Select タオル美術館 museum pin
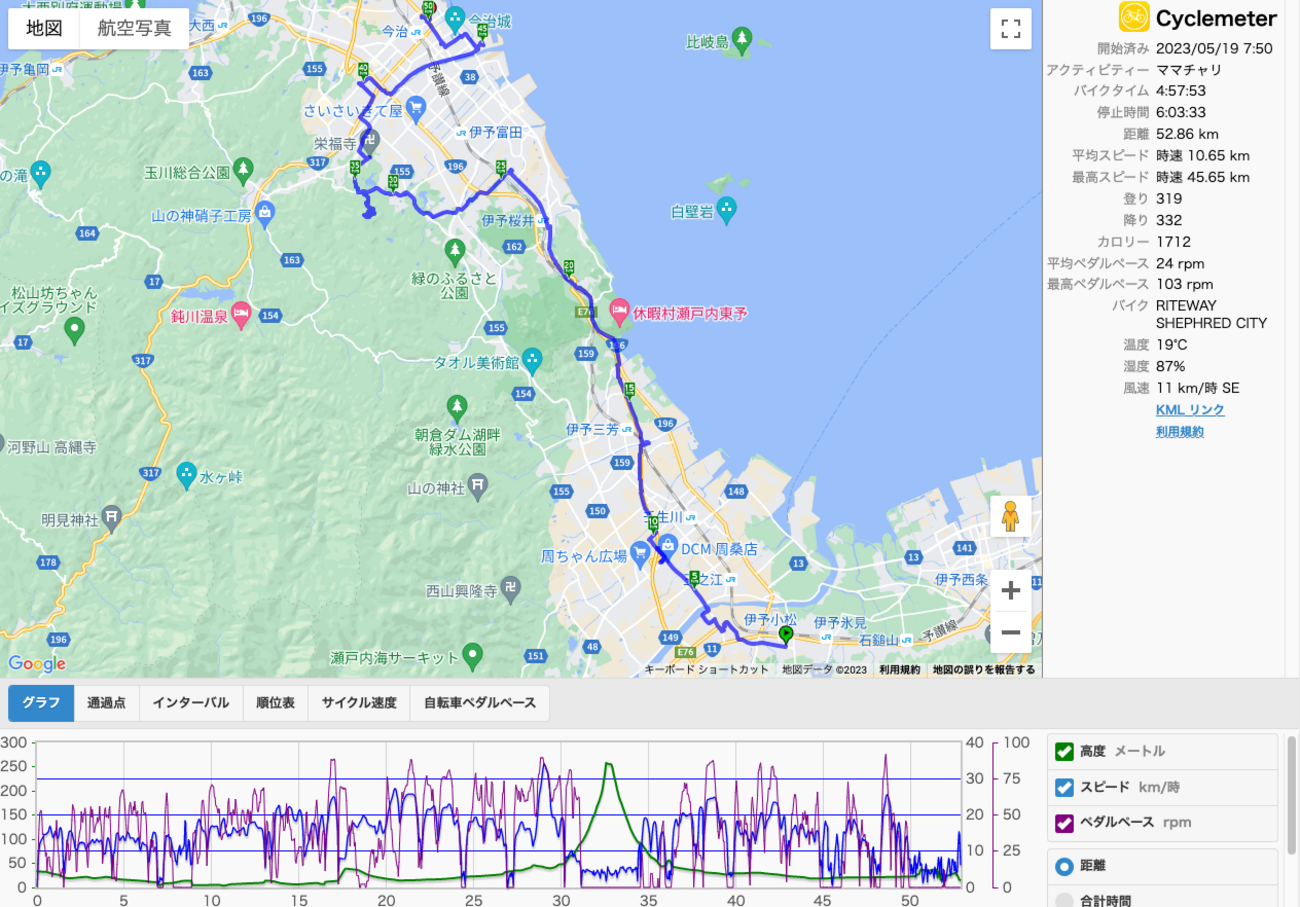 532,358
